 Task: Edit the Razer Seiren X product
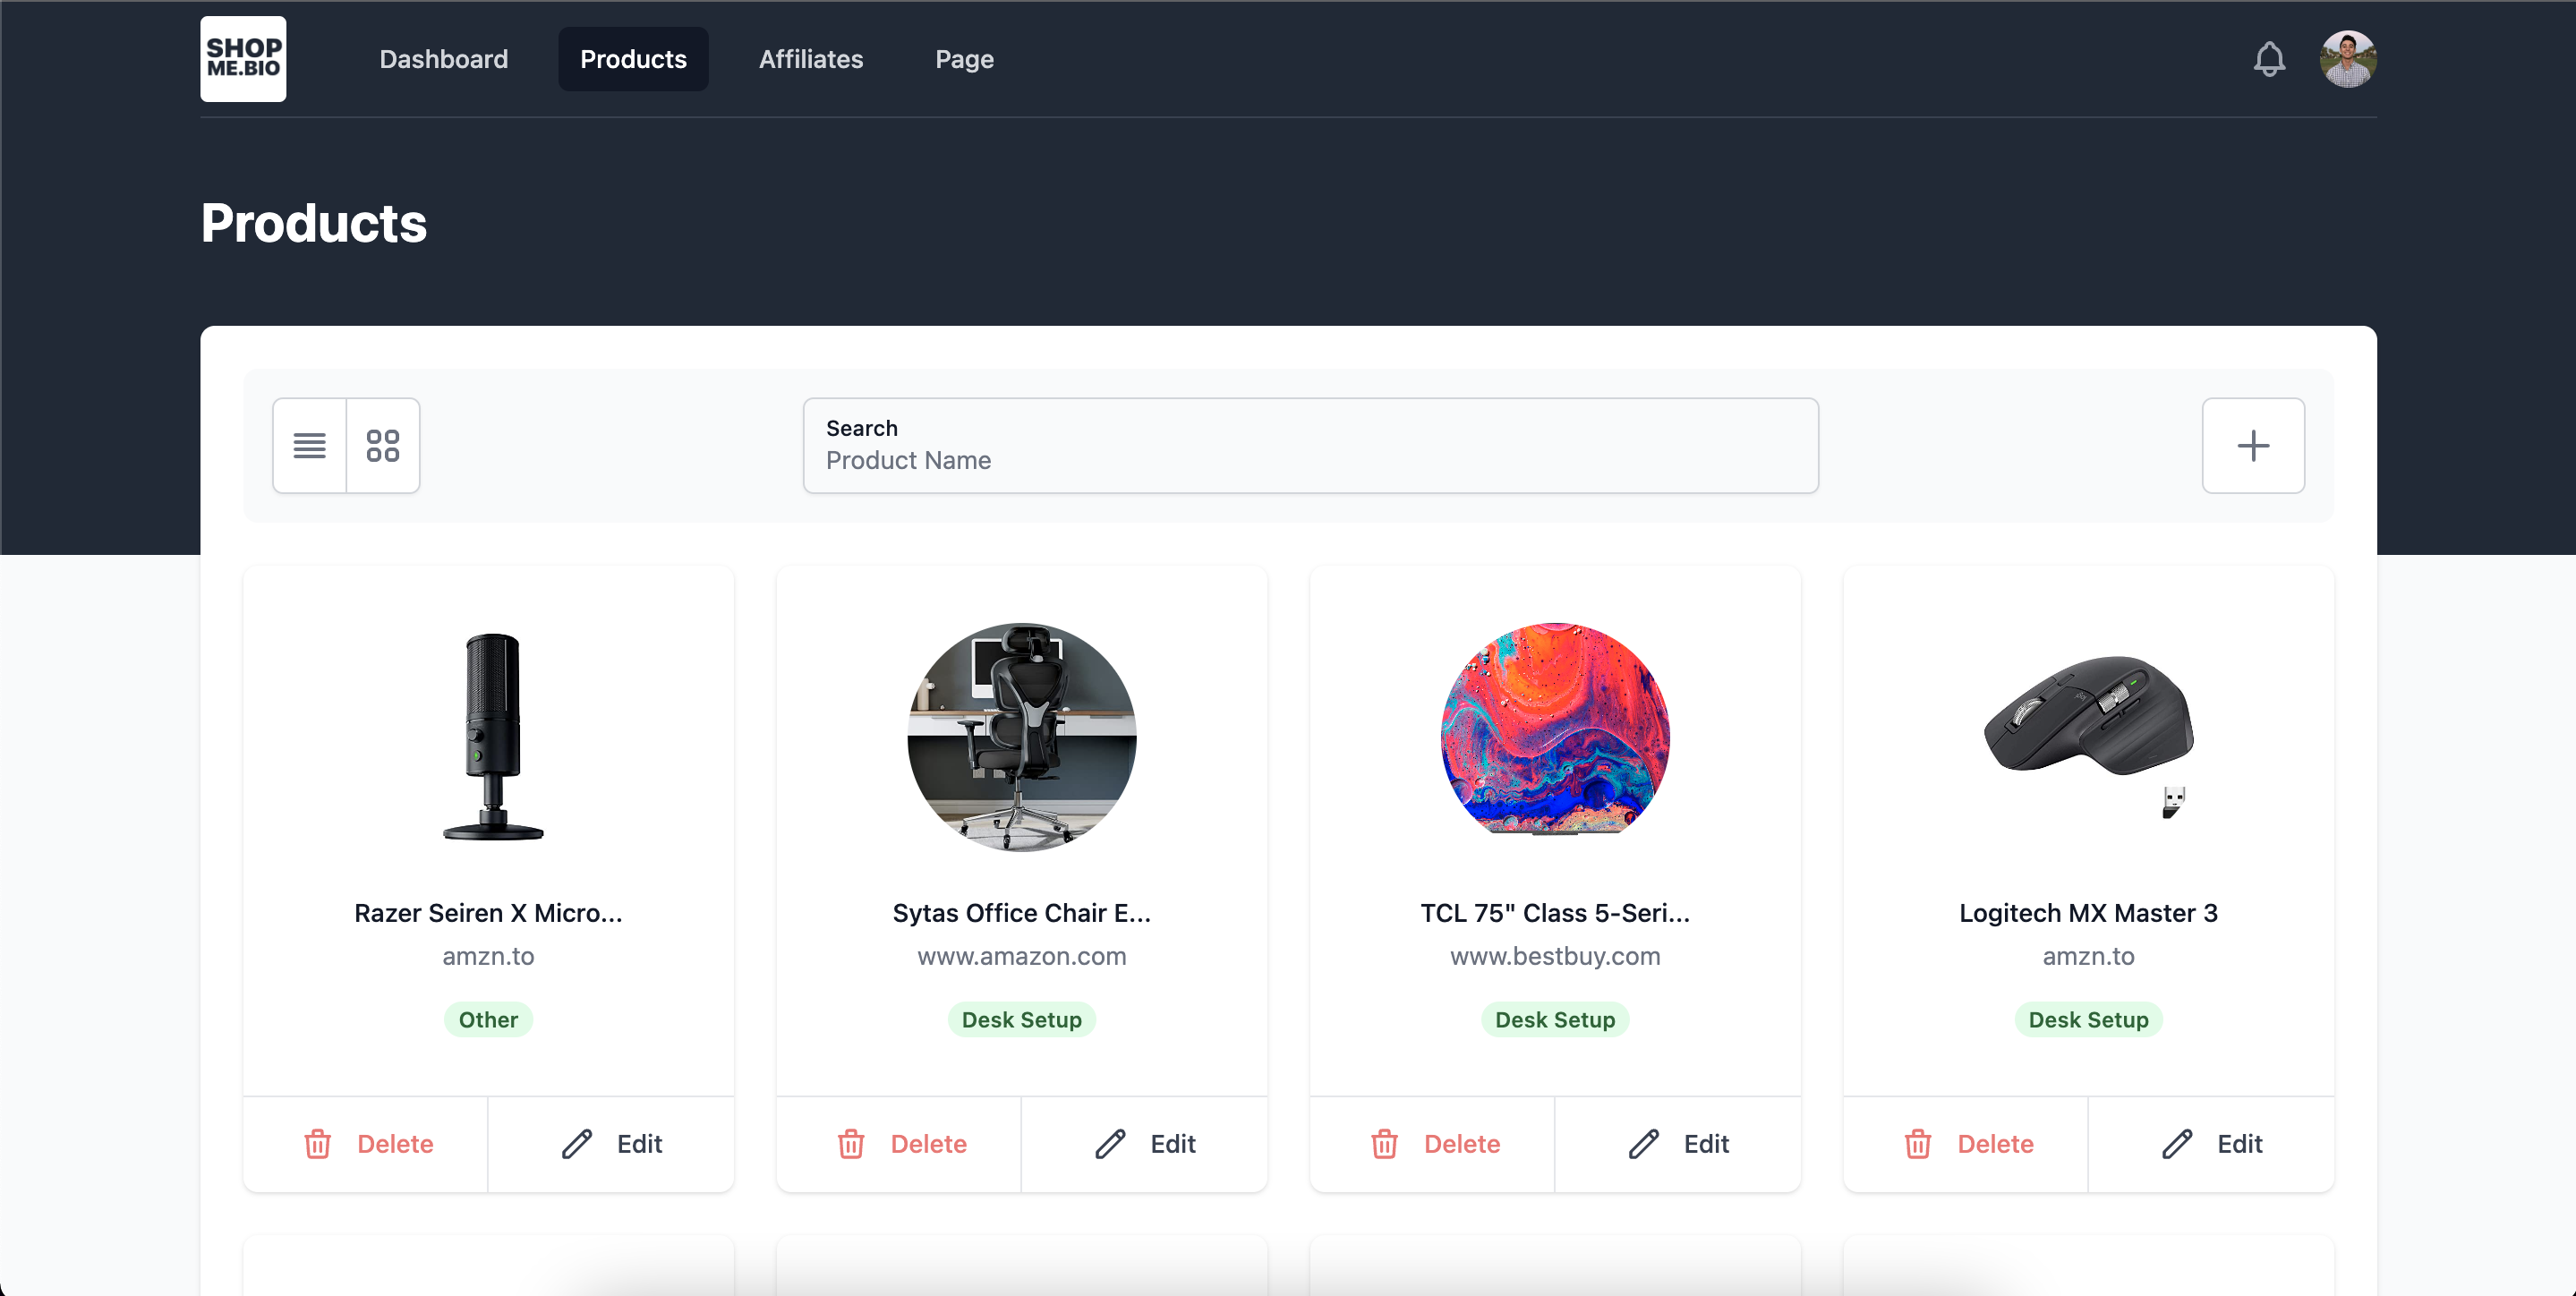pos(611,1143)
